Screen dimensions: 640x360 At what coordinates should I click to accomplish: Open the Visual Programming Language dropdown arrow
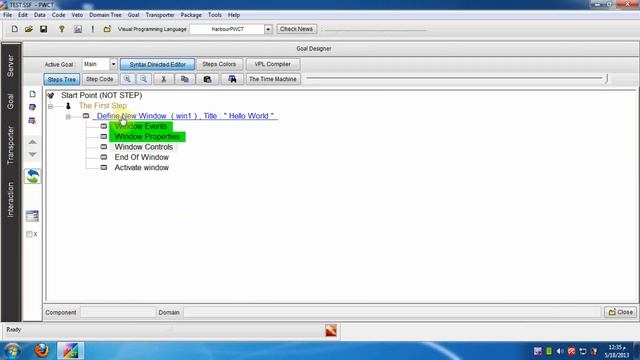[x=268, y=29]
